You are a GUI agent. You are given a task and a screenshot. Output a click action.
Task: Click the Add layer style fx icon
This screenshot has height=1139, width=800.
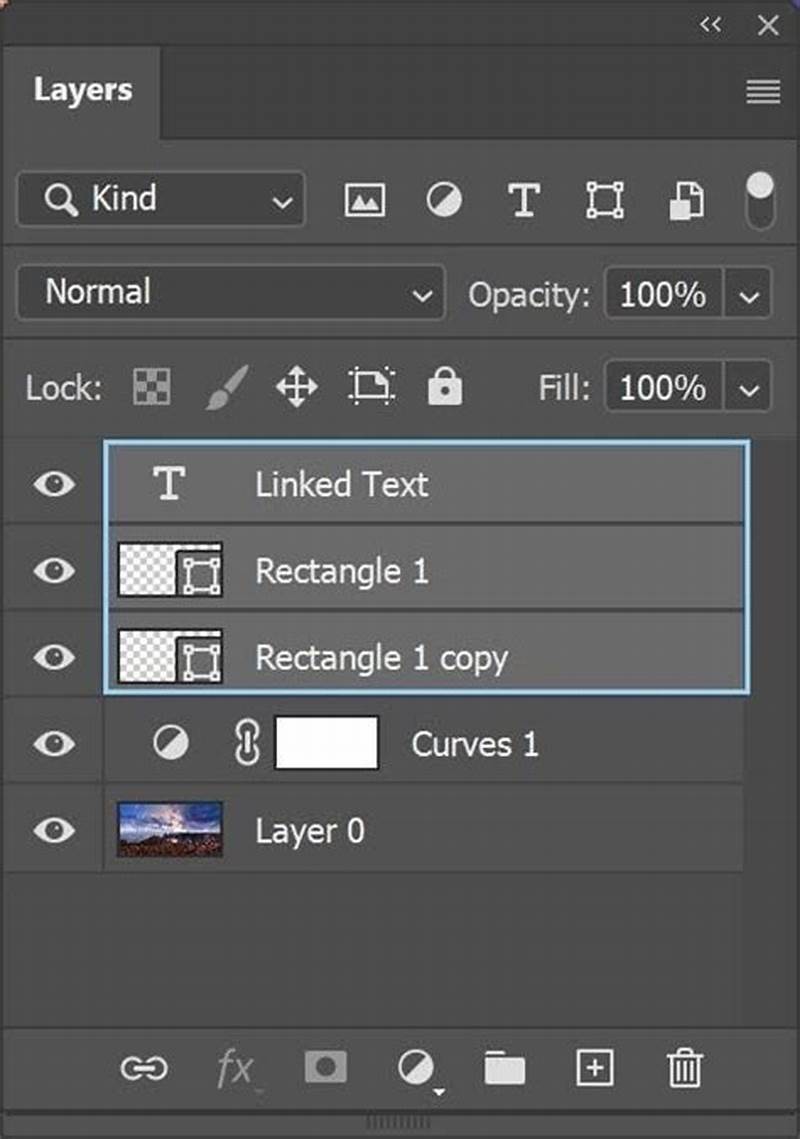coord(235,1068)
